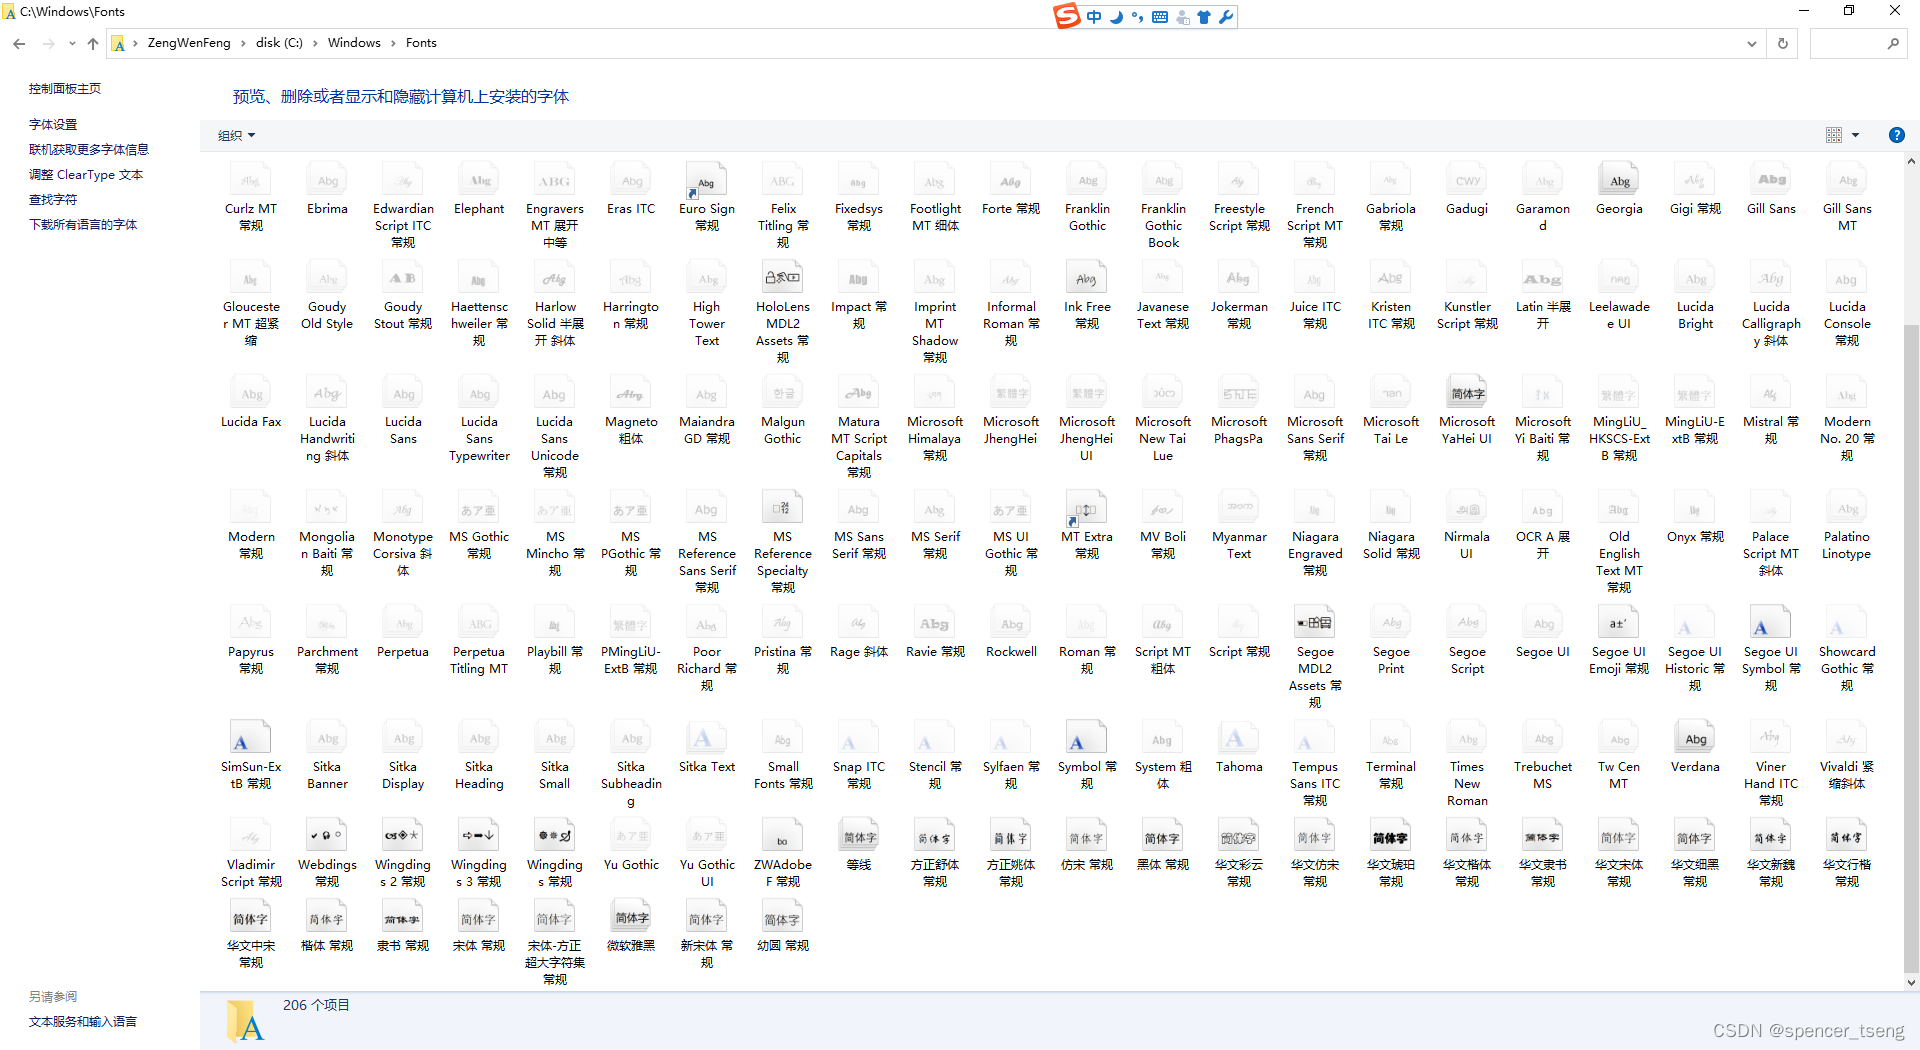Viewport: 1920px width, 1050px height.
Task: Select the Ink Free font icon
Action: [1087, 278]
